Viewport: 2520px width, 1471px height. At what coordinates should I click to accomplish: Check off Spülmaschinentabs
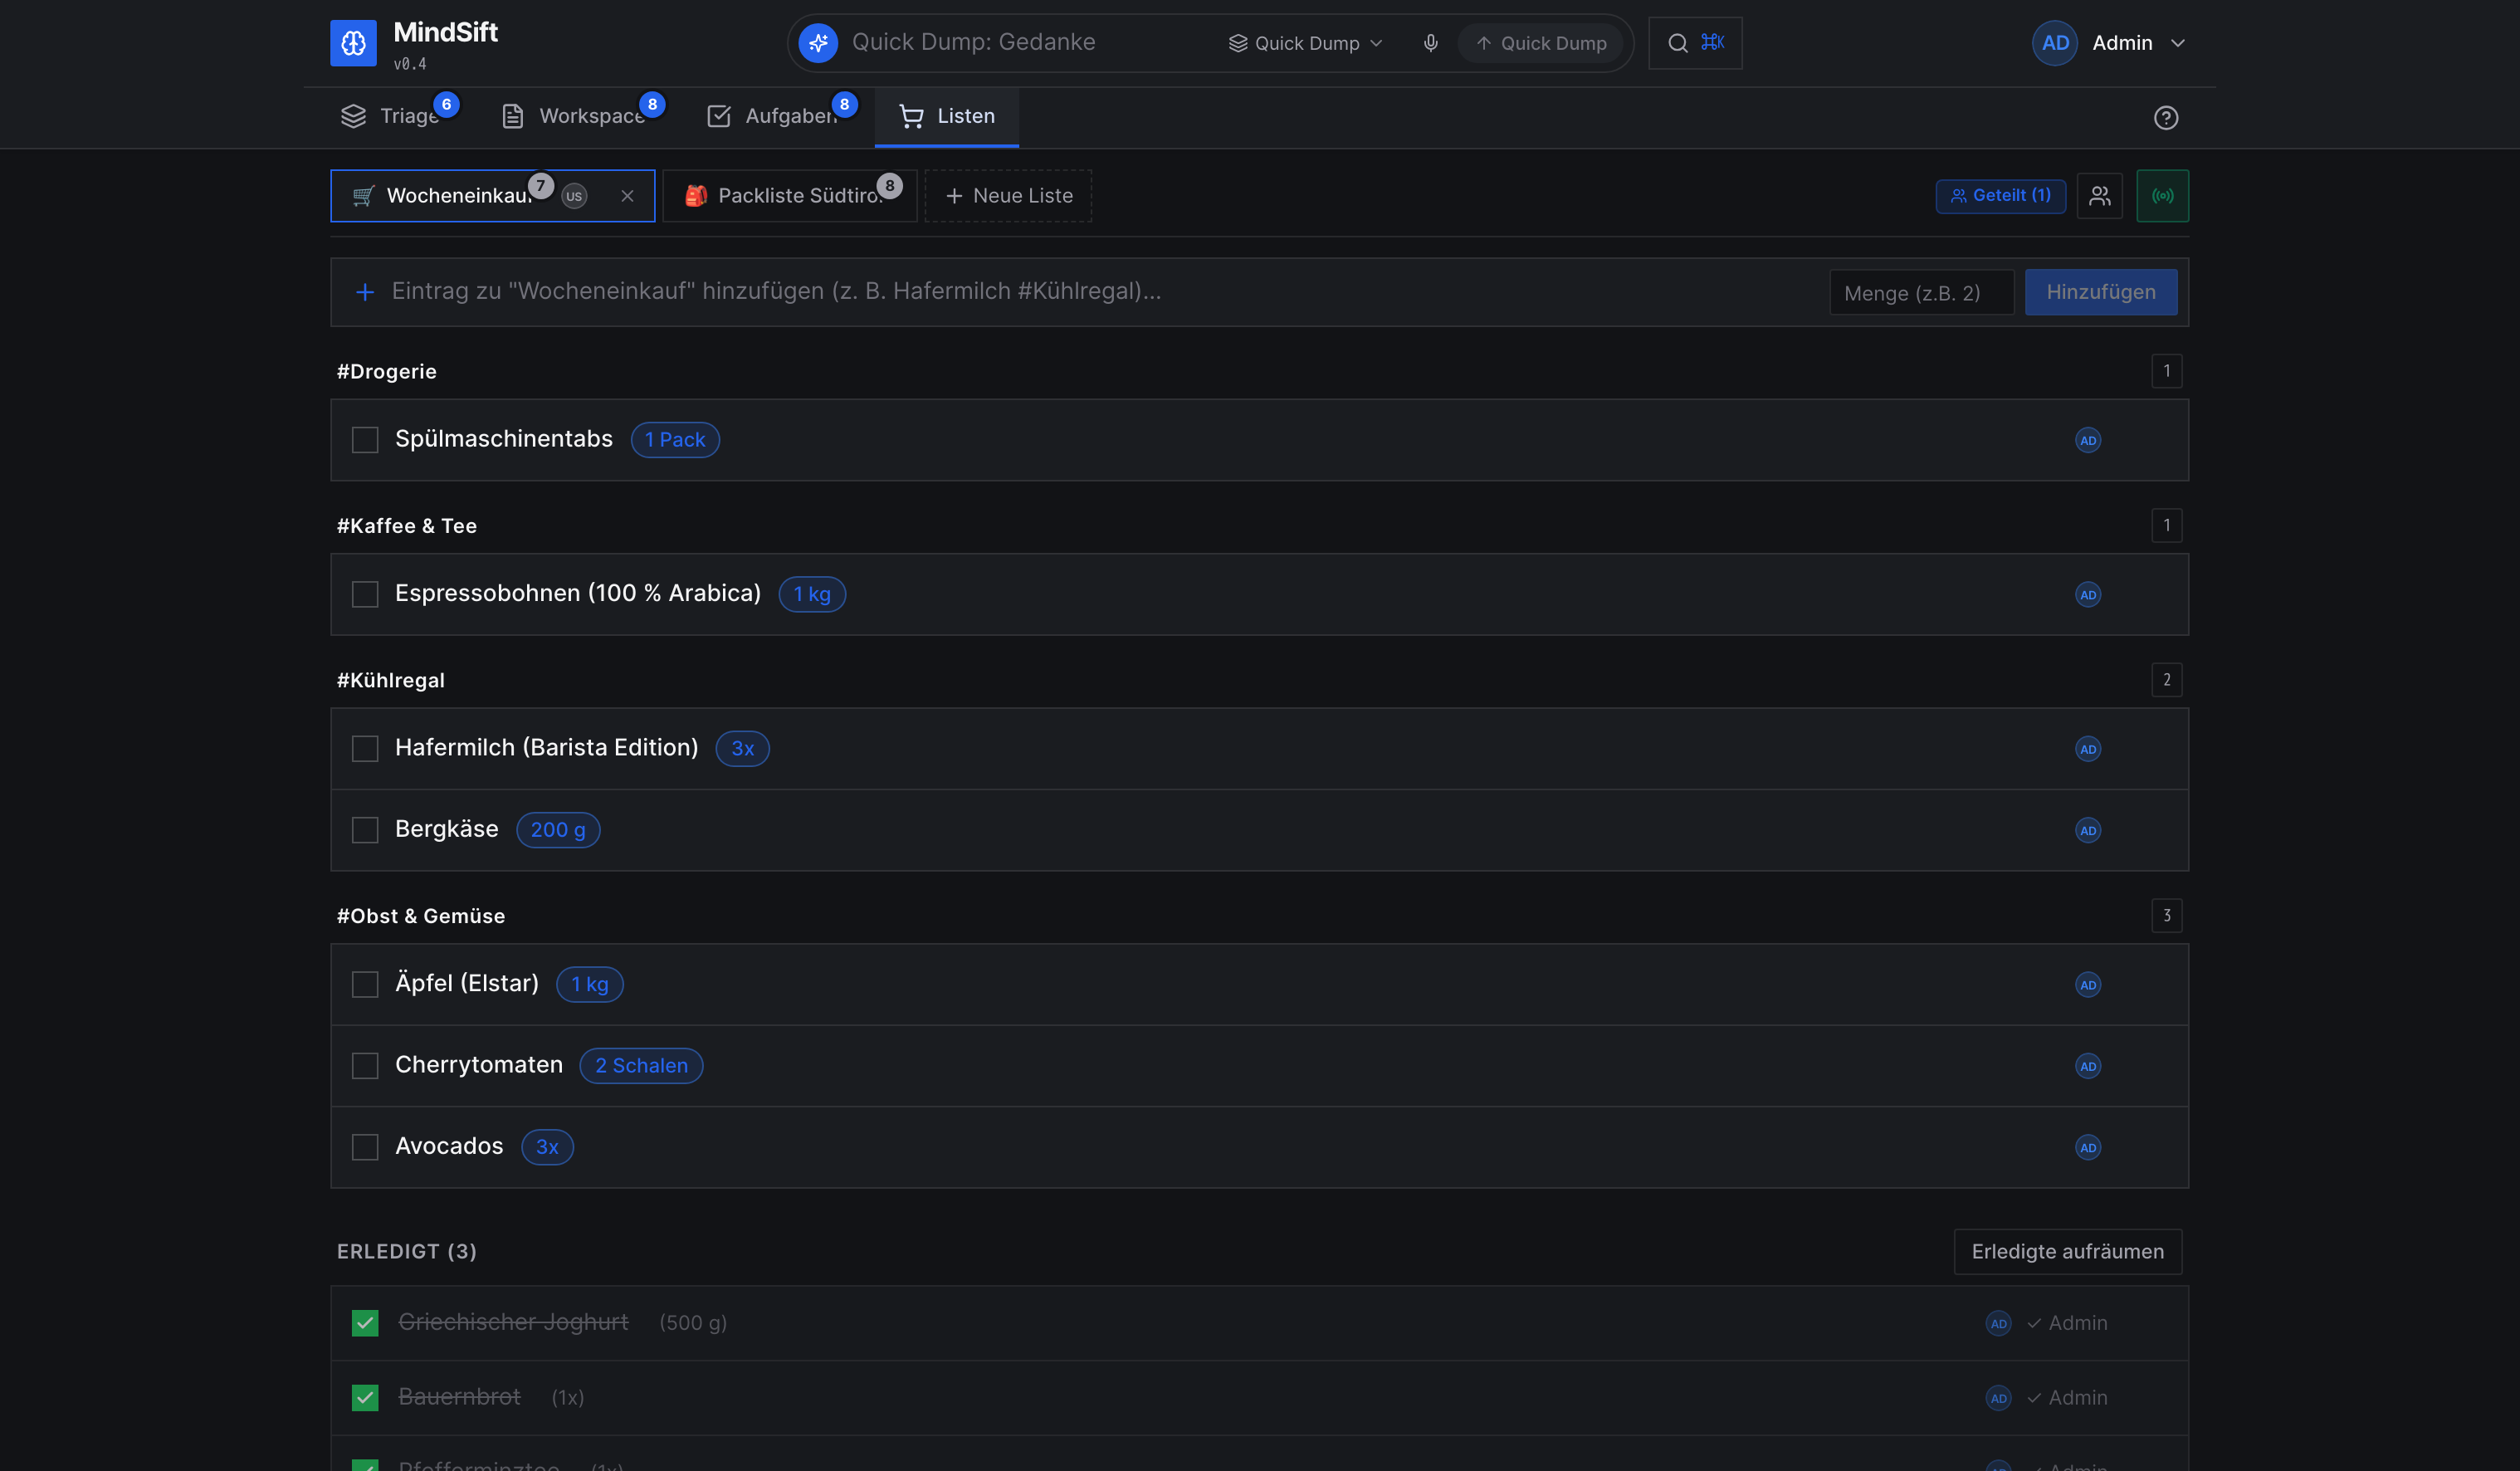click(365, 440)
